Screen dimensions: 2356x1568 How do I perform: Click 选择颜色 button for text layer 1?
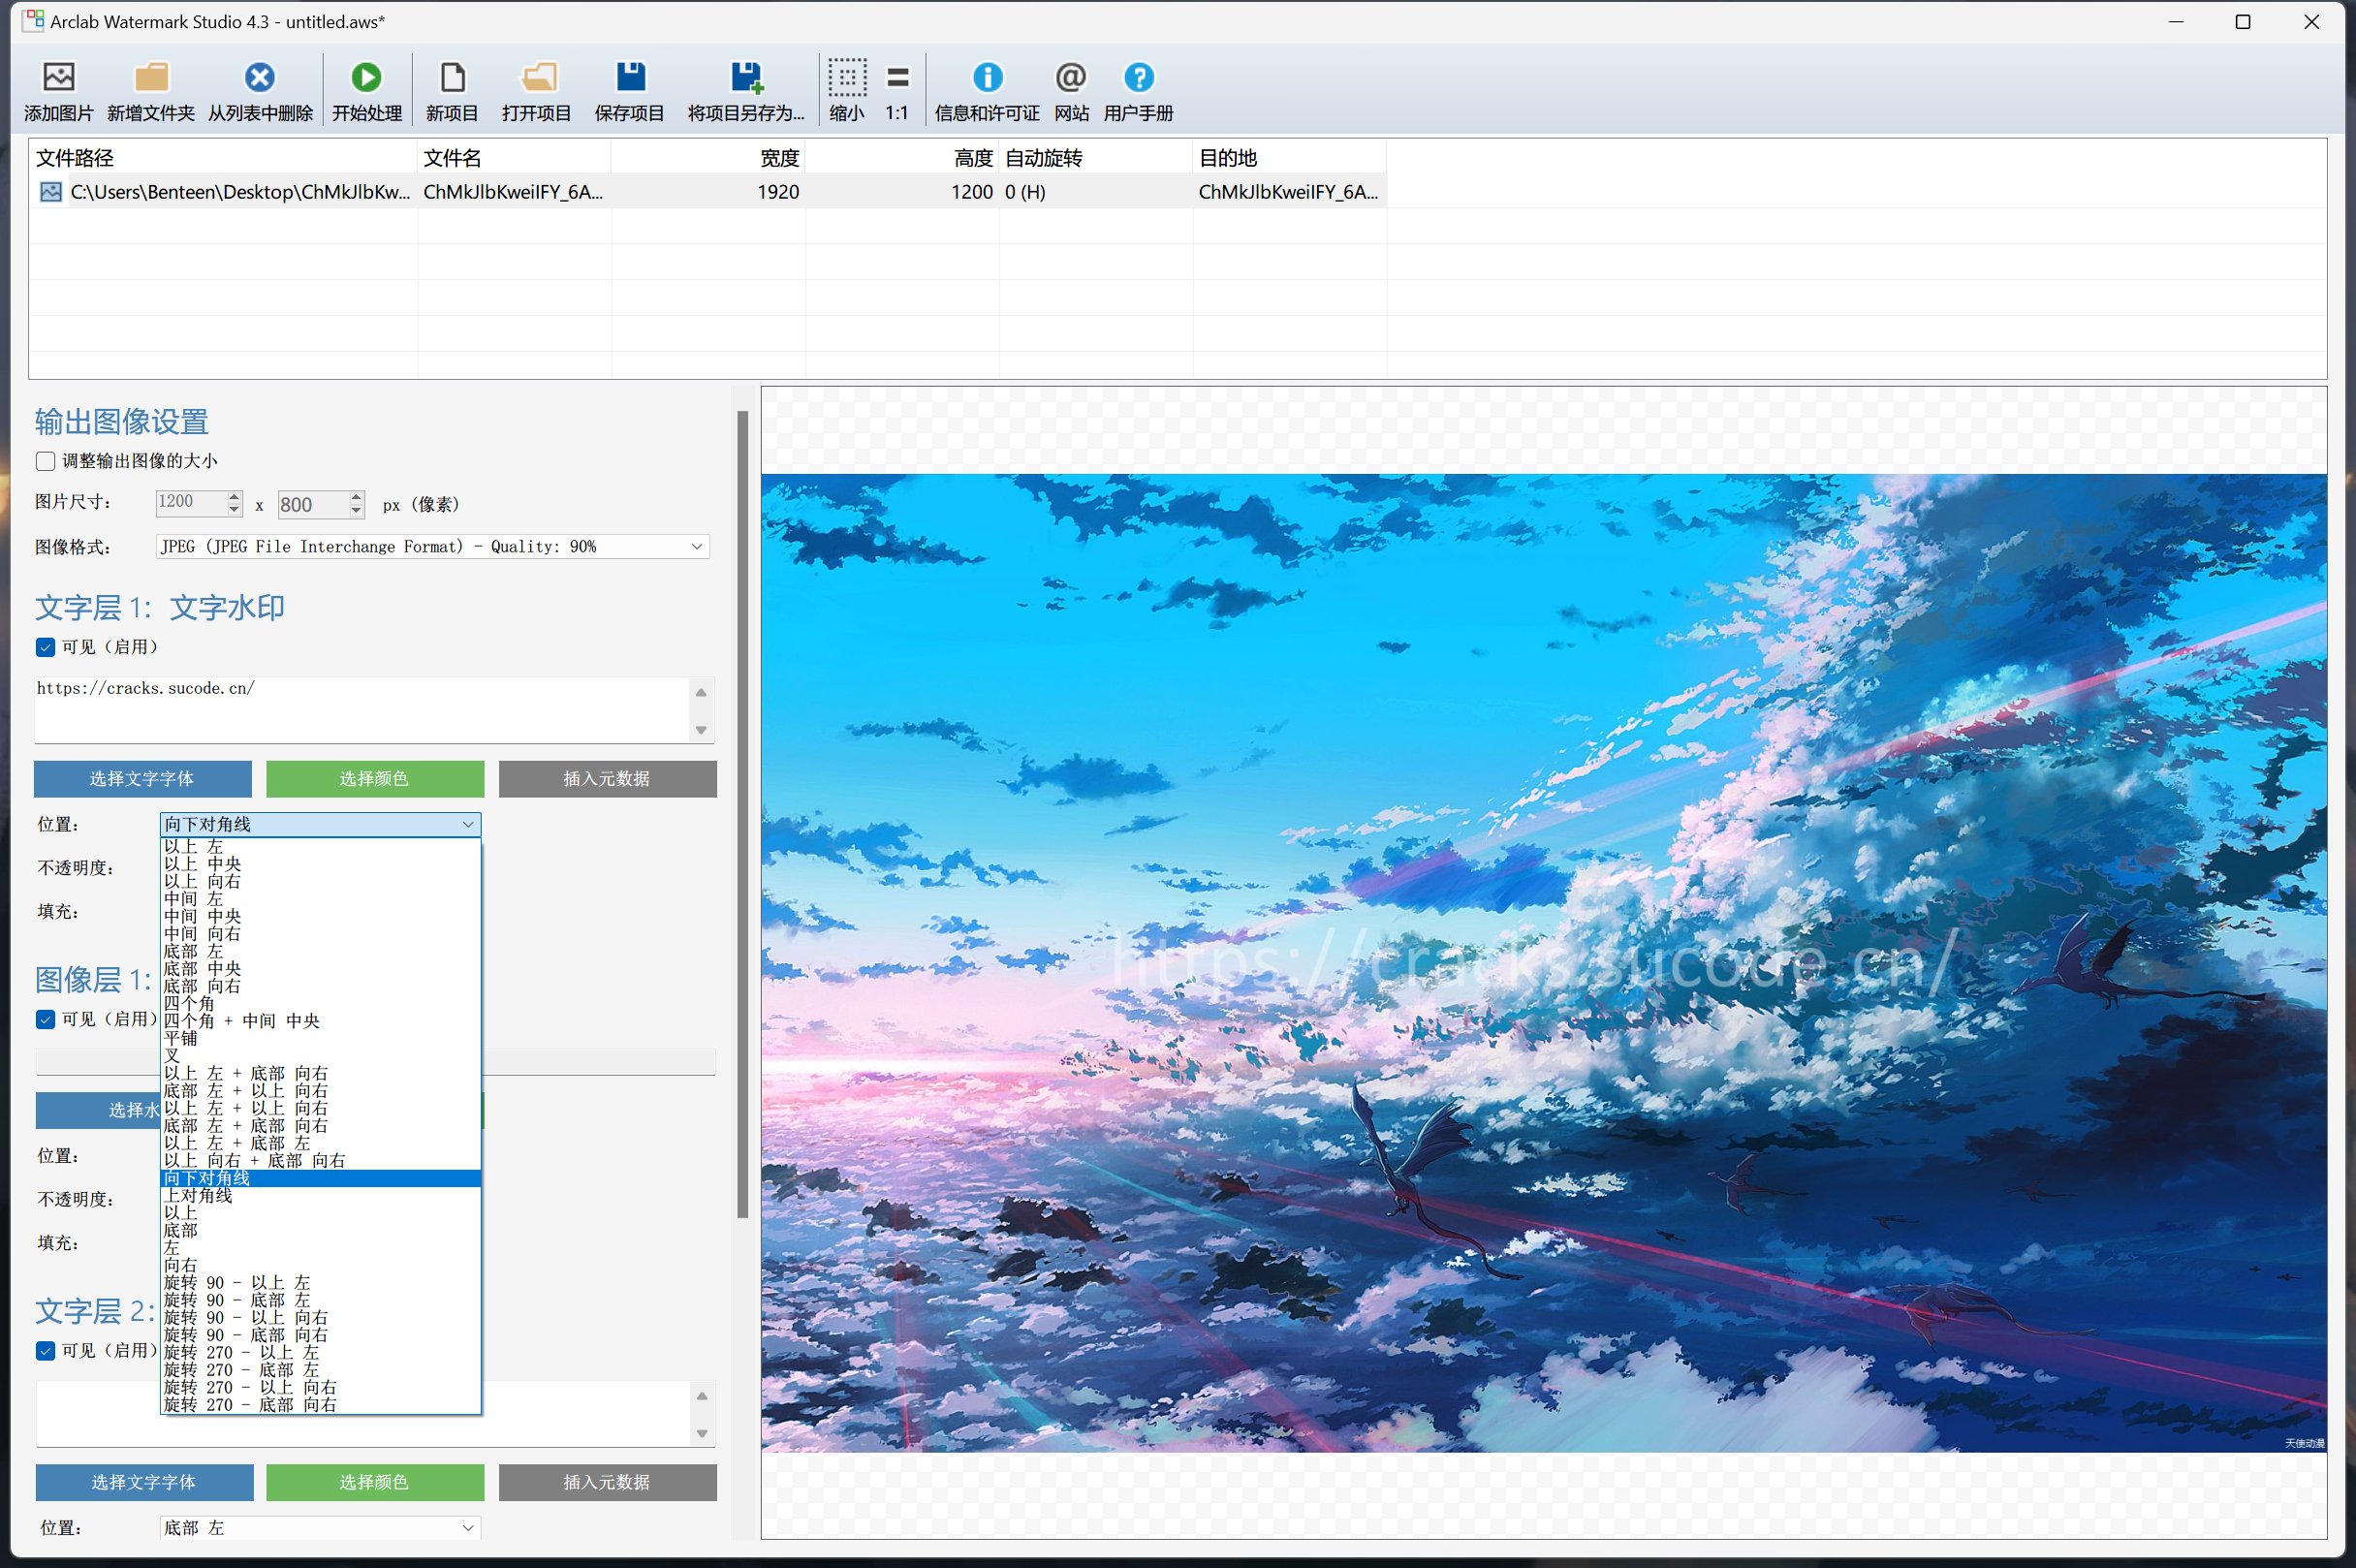tap(375, 779)
